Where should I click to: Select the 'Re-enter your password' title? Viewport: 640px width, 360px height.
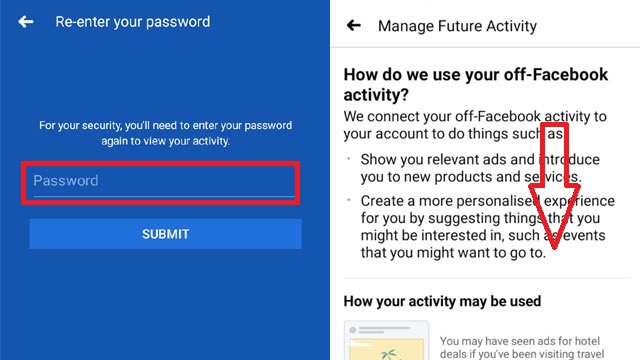[133, 22]
